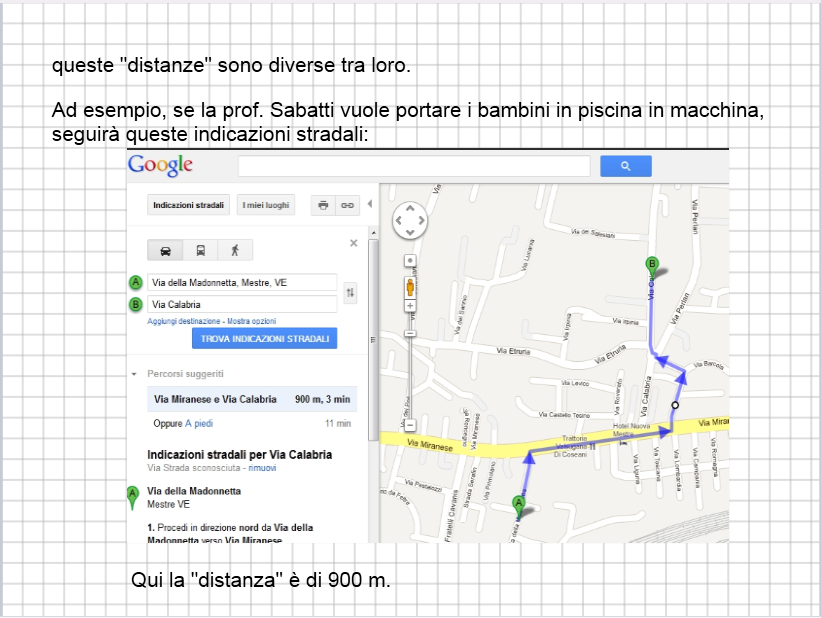Click the Mostra opzioni link
The image size is (821, 618).
[x=251, y=321]
